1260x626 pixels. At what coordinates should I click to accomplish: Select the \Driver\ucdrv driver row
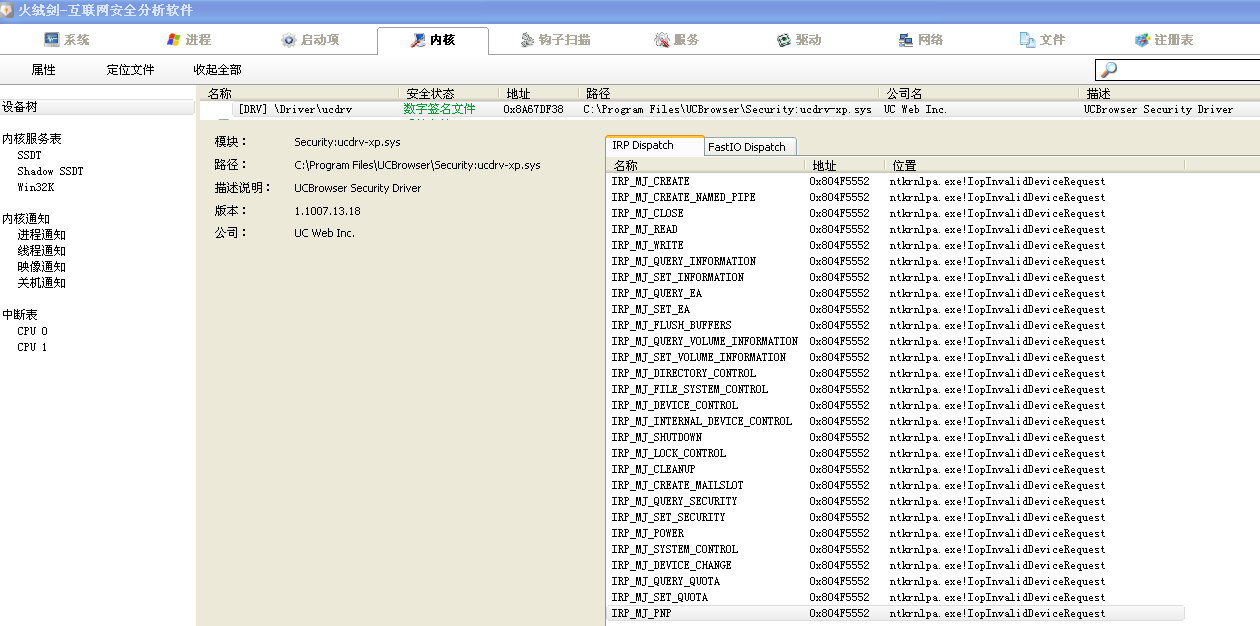click(728, 109)
